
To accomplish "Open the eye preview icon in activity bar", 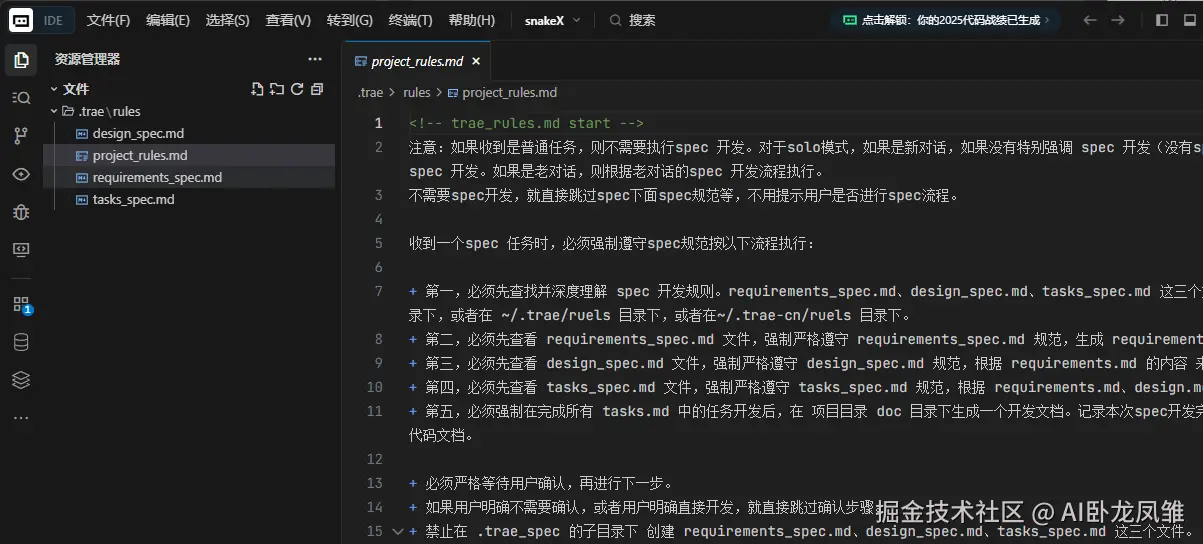I will click(21, 174).
